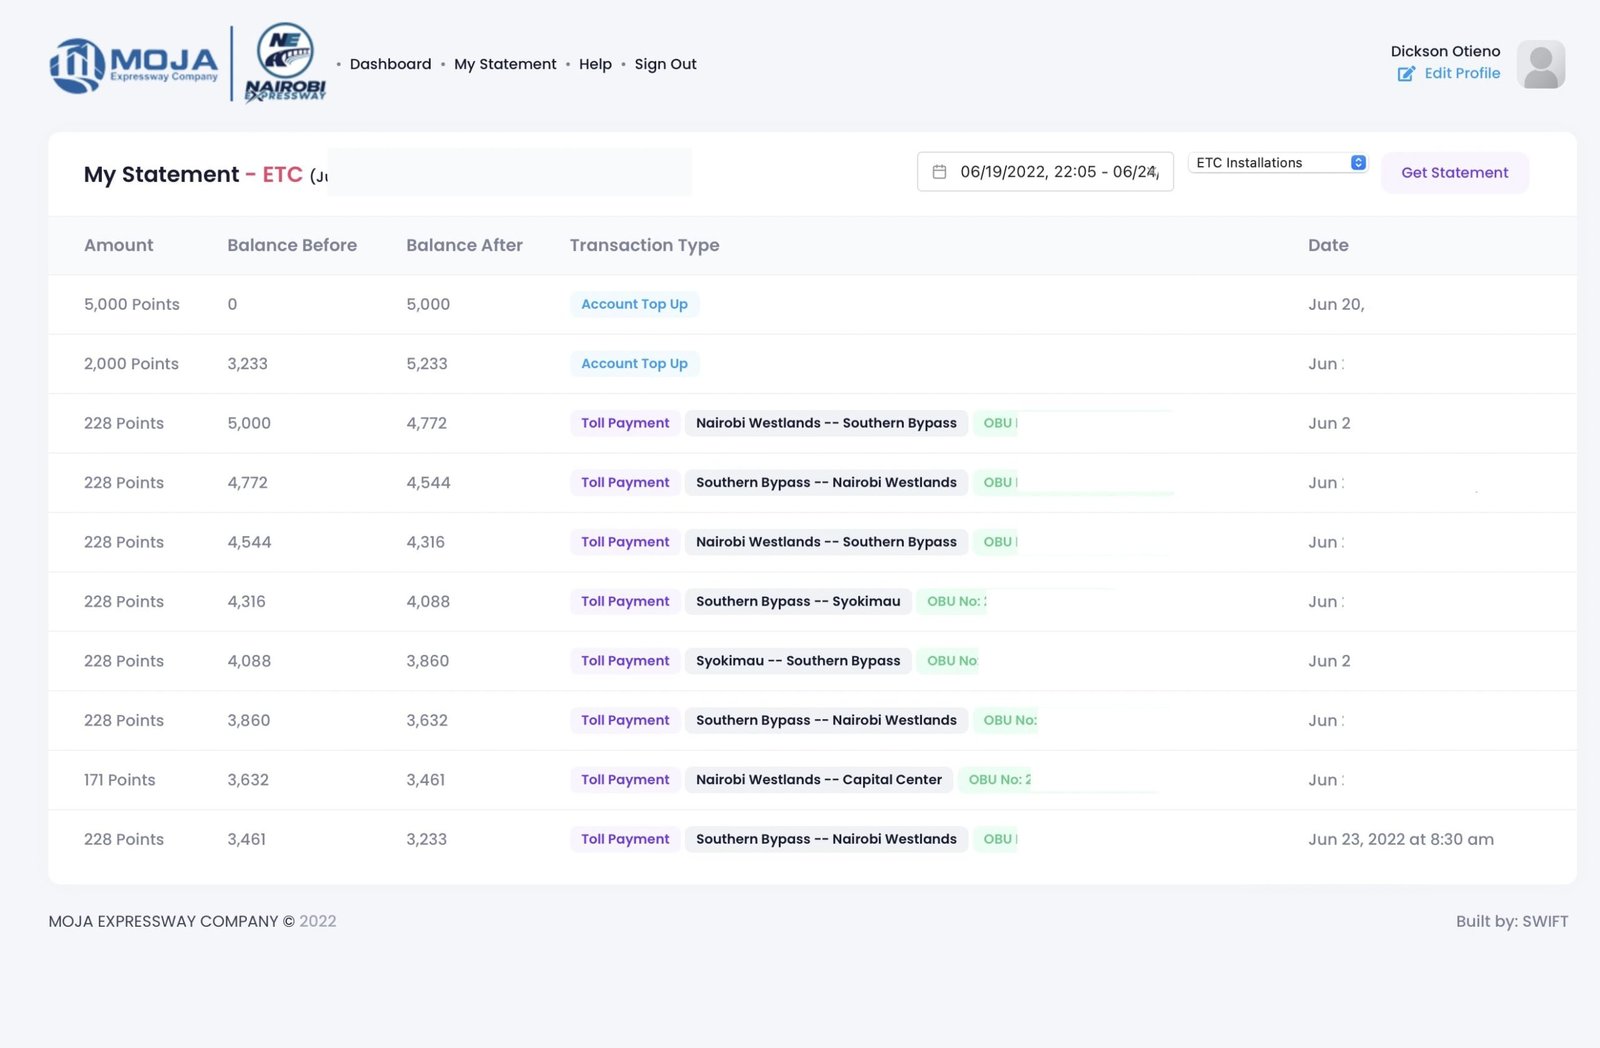Click the Balance Before column header

[x=291, y=245]
